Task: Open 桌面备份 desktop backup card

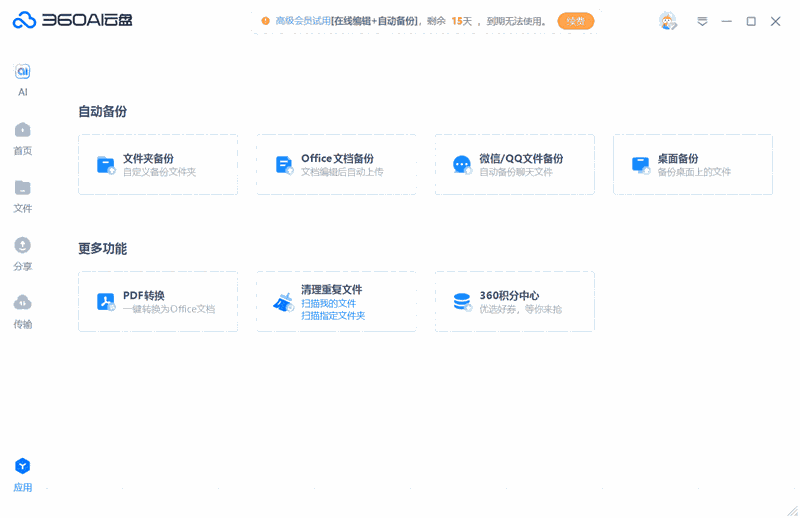Action: [693, 164]
